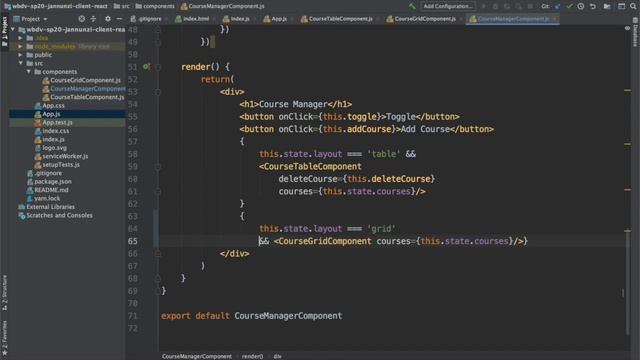Screen dimensions: 640x360
Task: Click the locate file target icon
Action: point(82,19)
